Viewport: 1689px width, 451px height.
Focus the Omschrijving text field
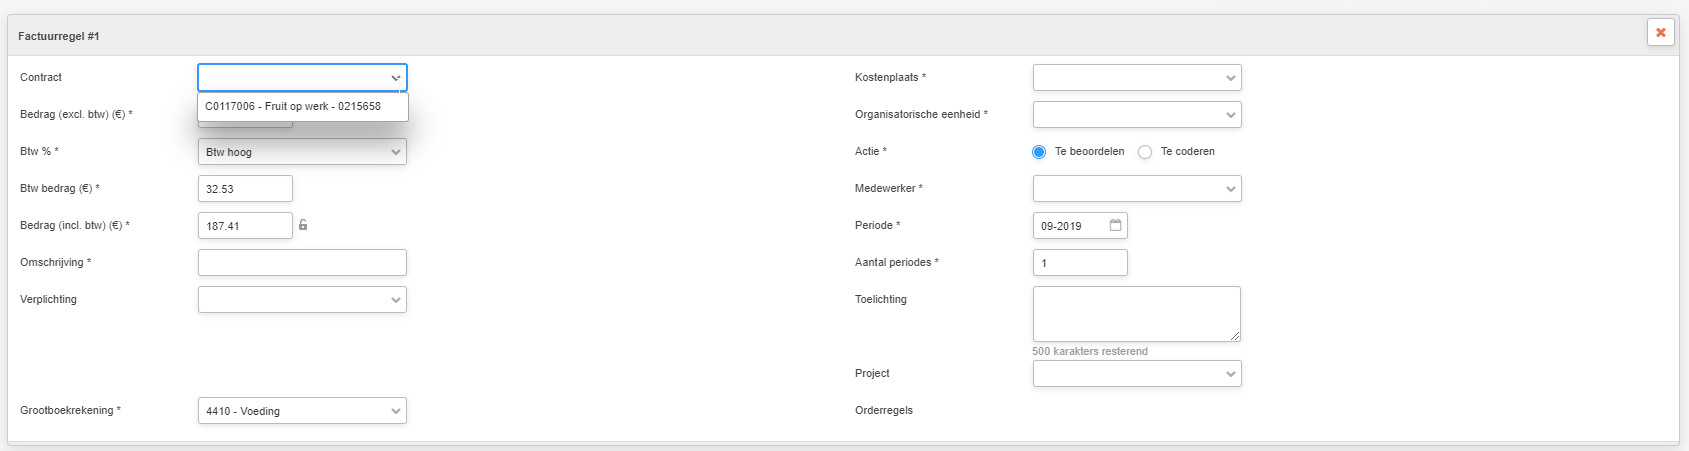pyautogui.click(x=302, y=263)
